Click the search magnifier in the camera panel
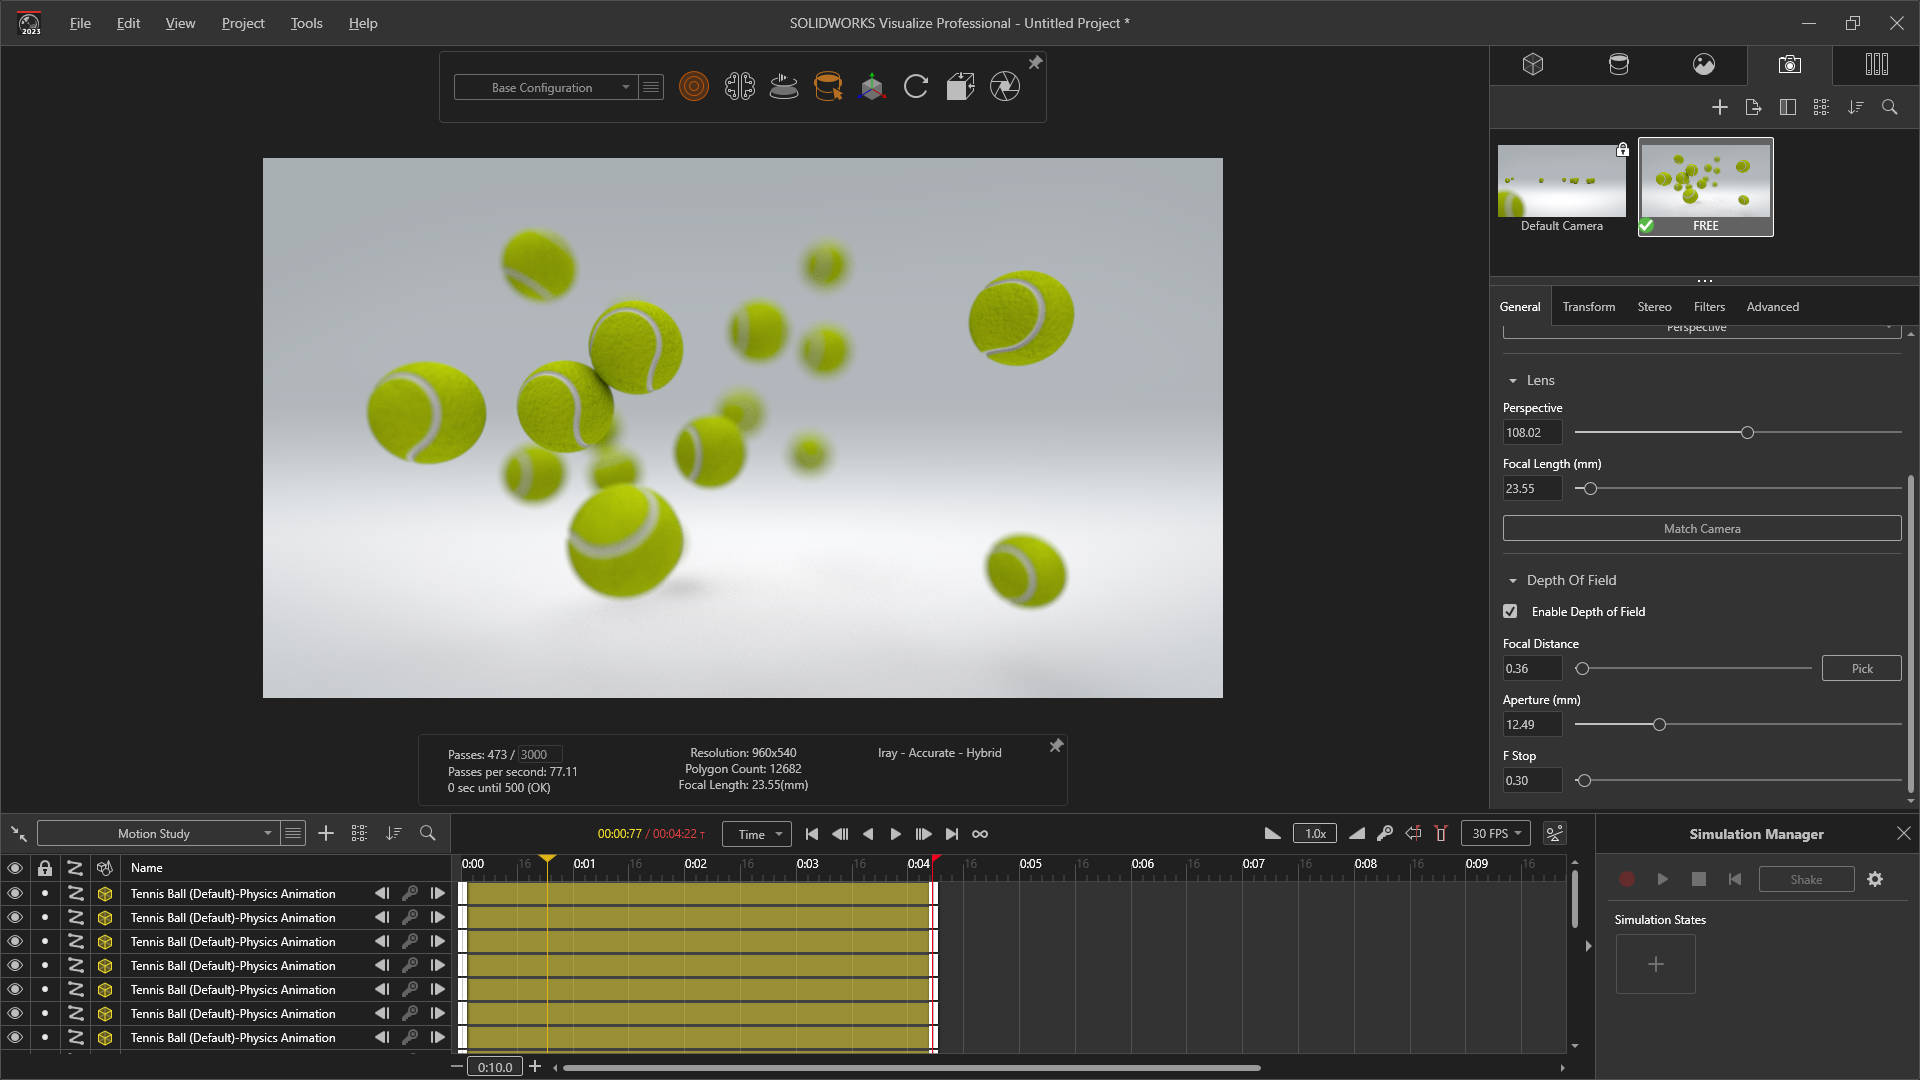 pyautogui.click(x=1889, y=107)
